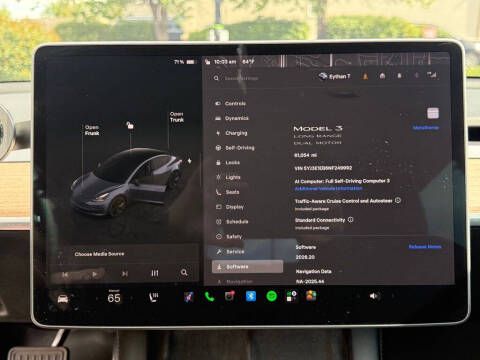Open the colorful Toybox app icon

point(311,296)
